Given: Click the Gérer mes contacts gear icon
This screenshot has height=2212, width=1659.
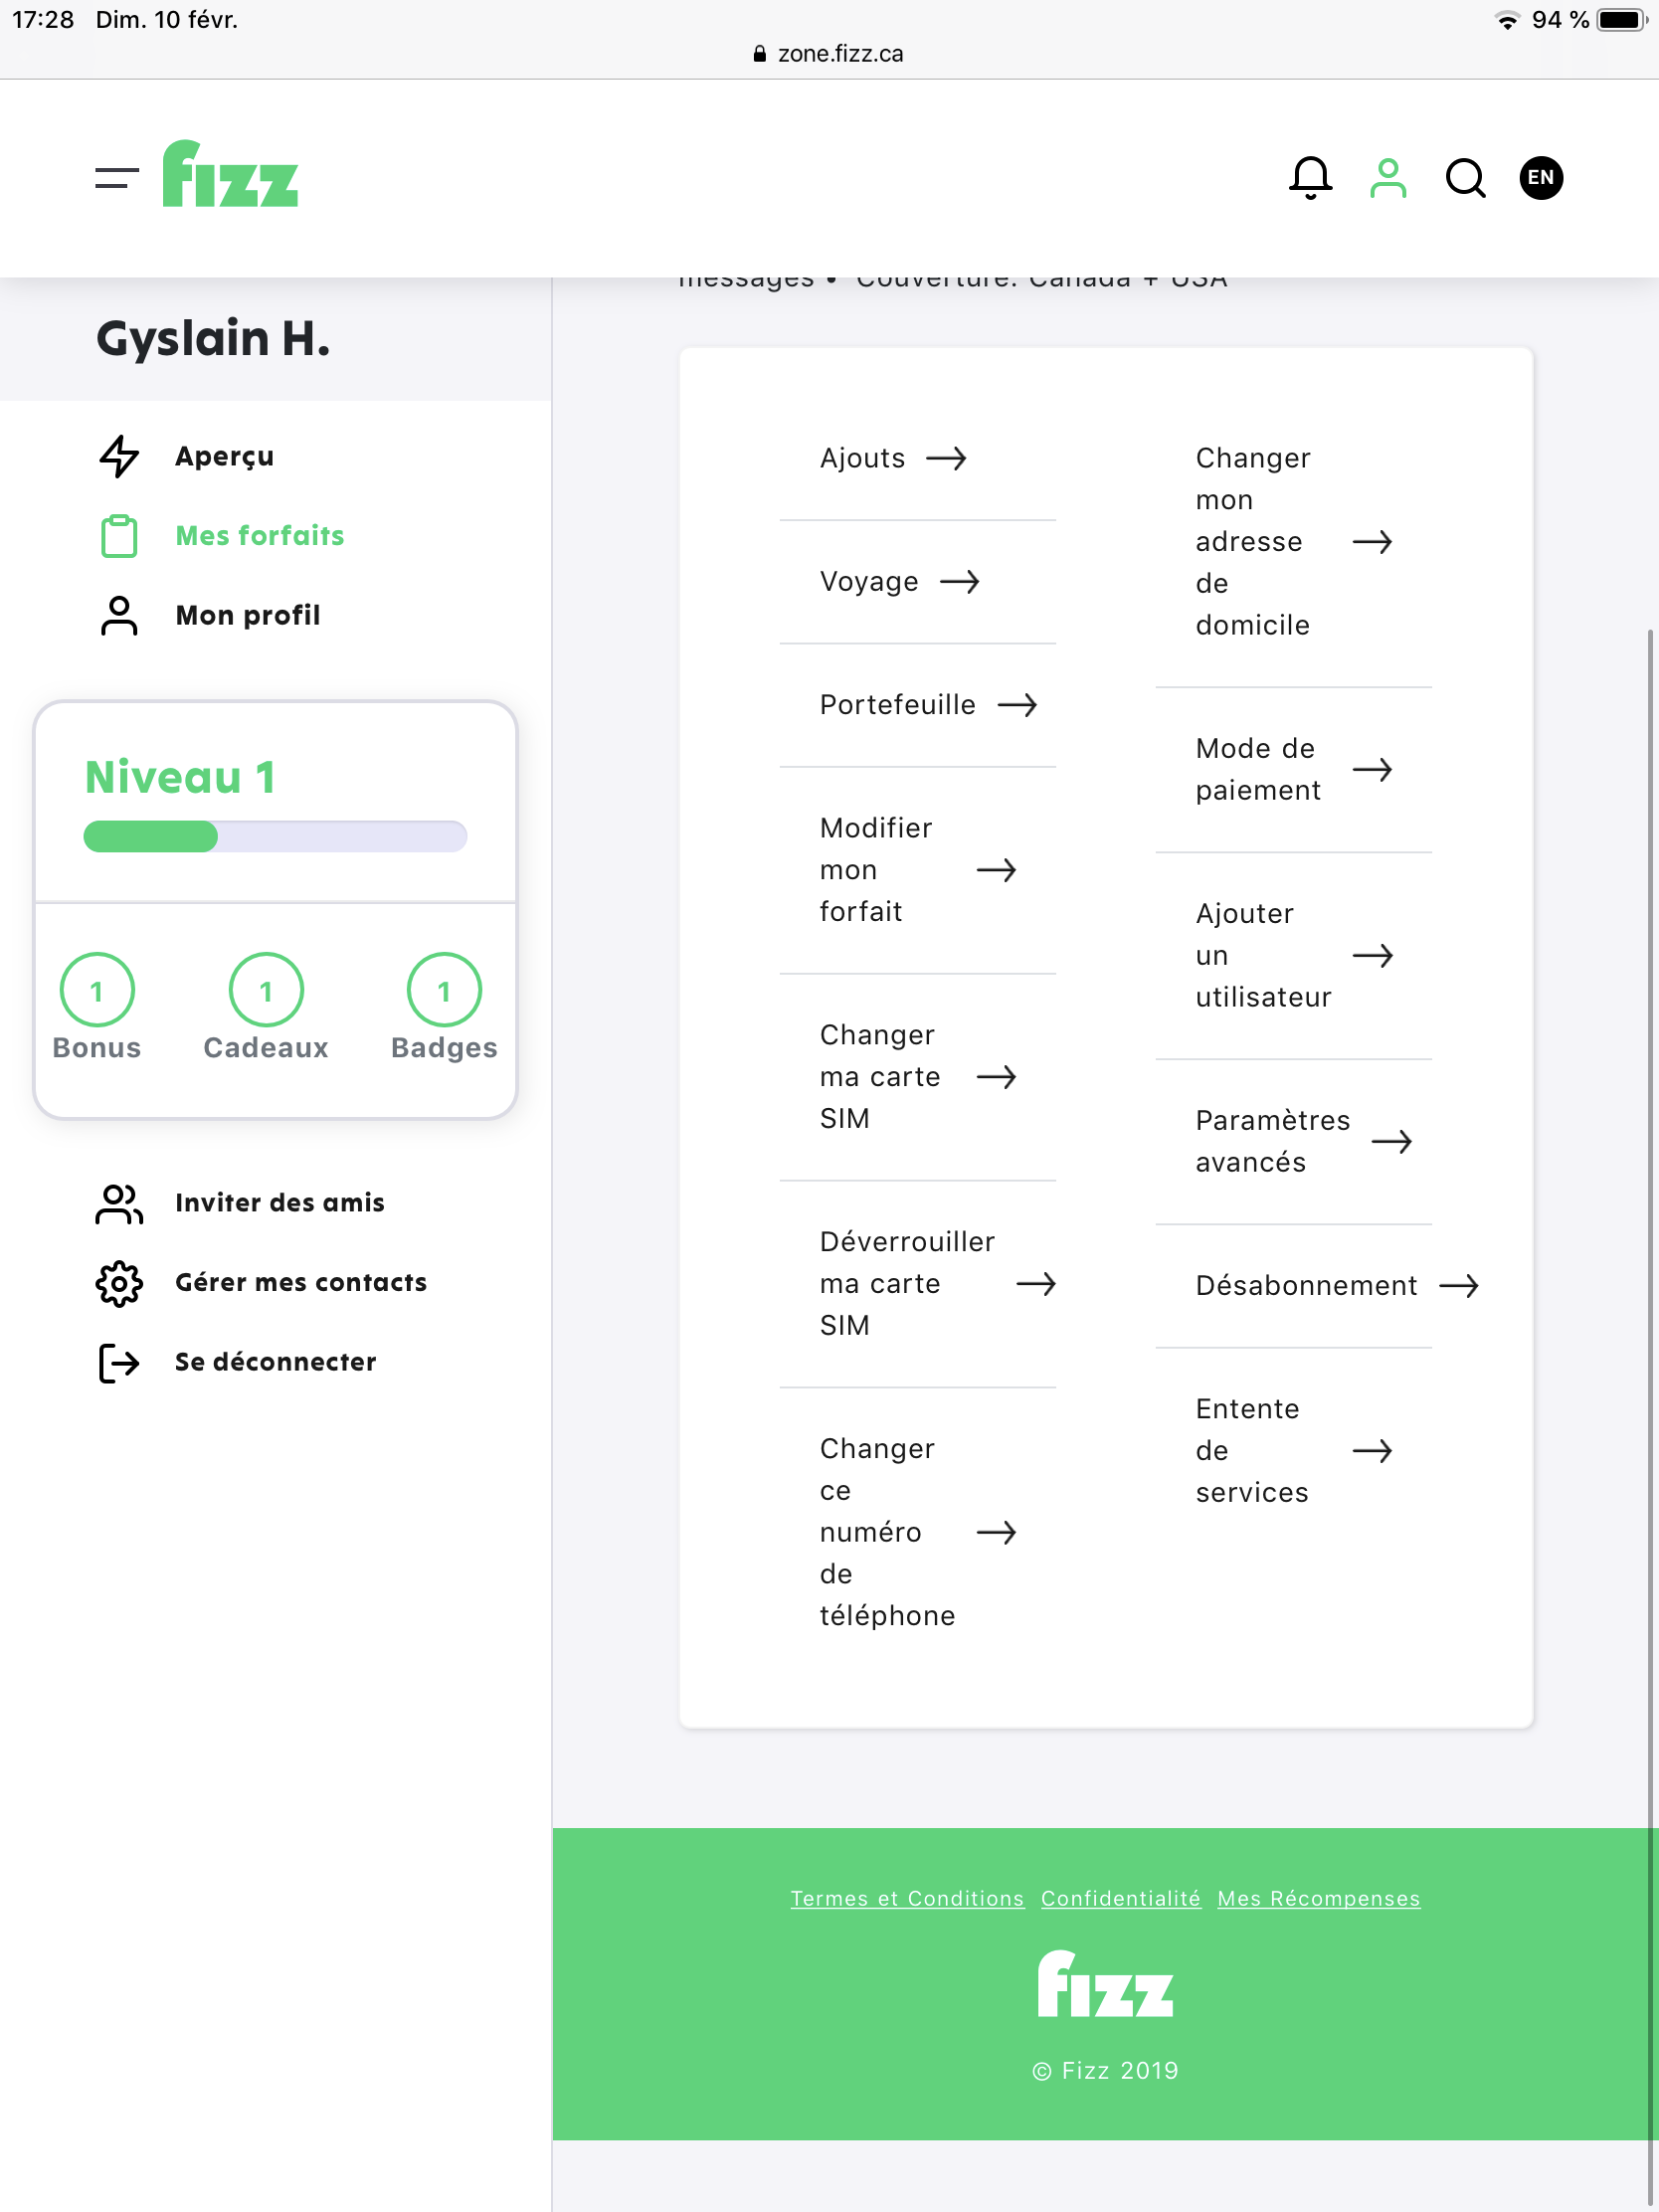Looking at the screenshot, I should pos(119,1282).
